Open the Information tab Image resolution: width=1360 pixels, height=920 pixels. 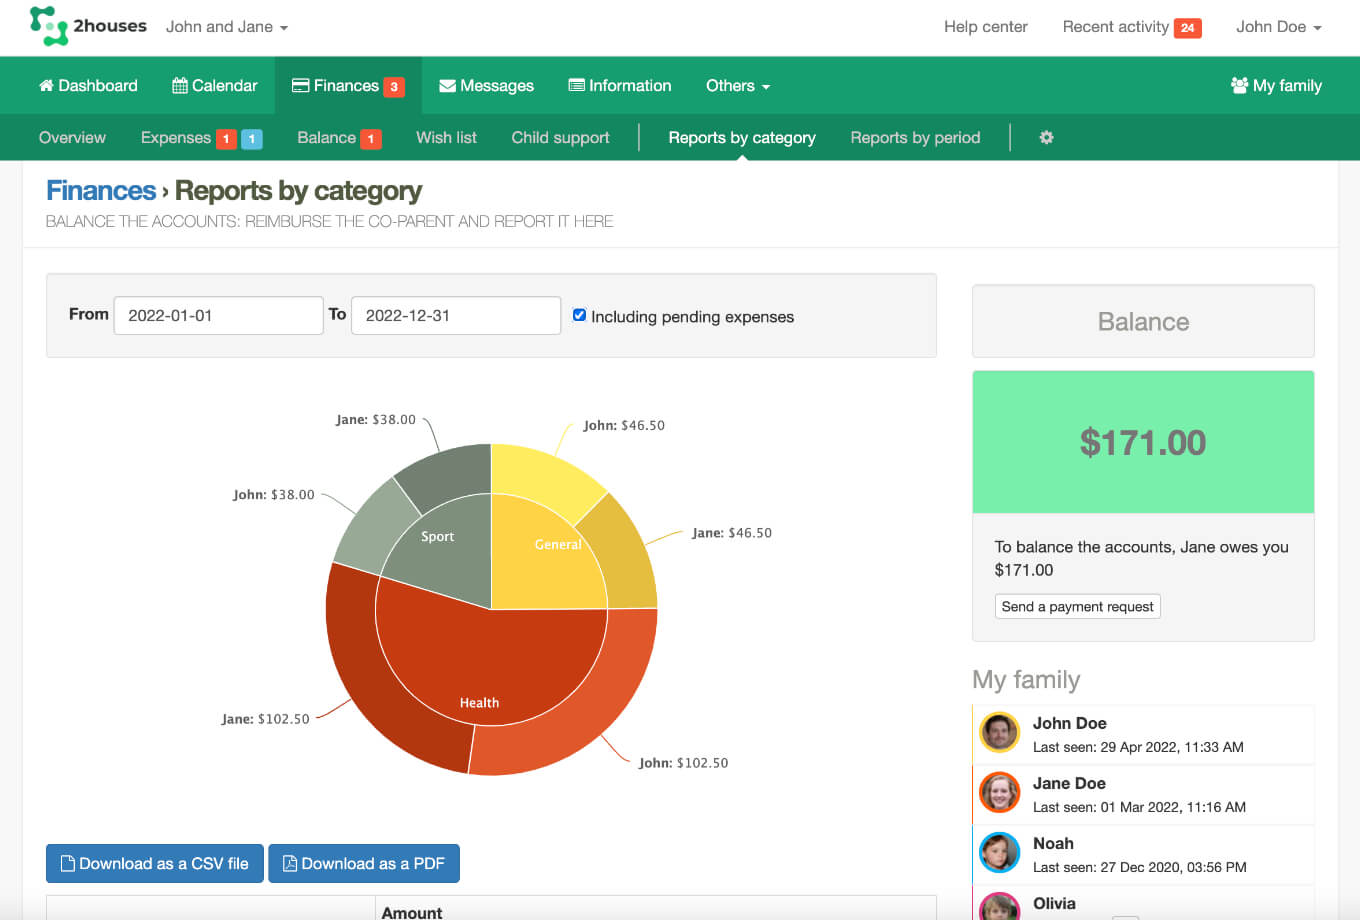[x=620, y=86]
